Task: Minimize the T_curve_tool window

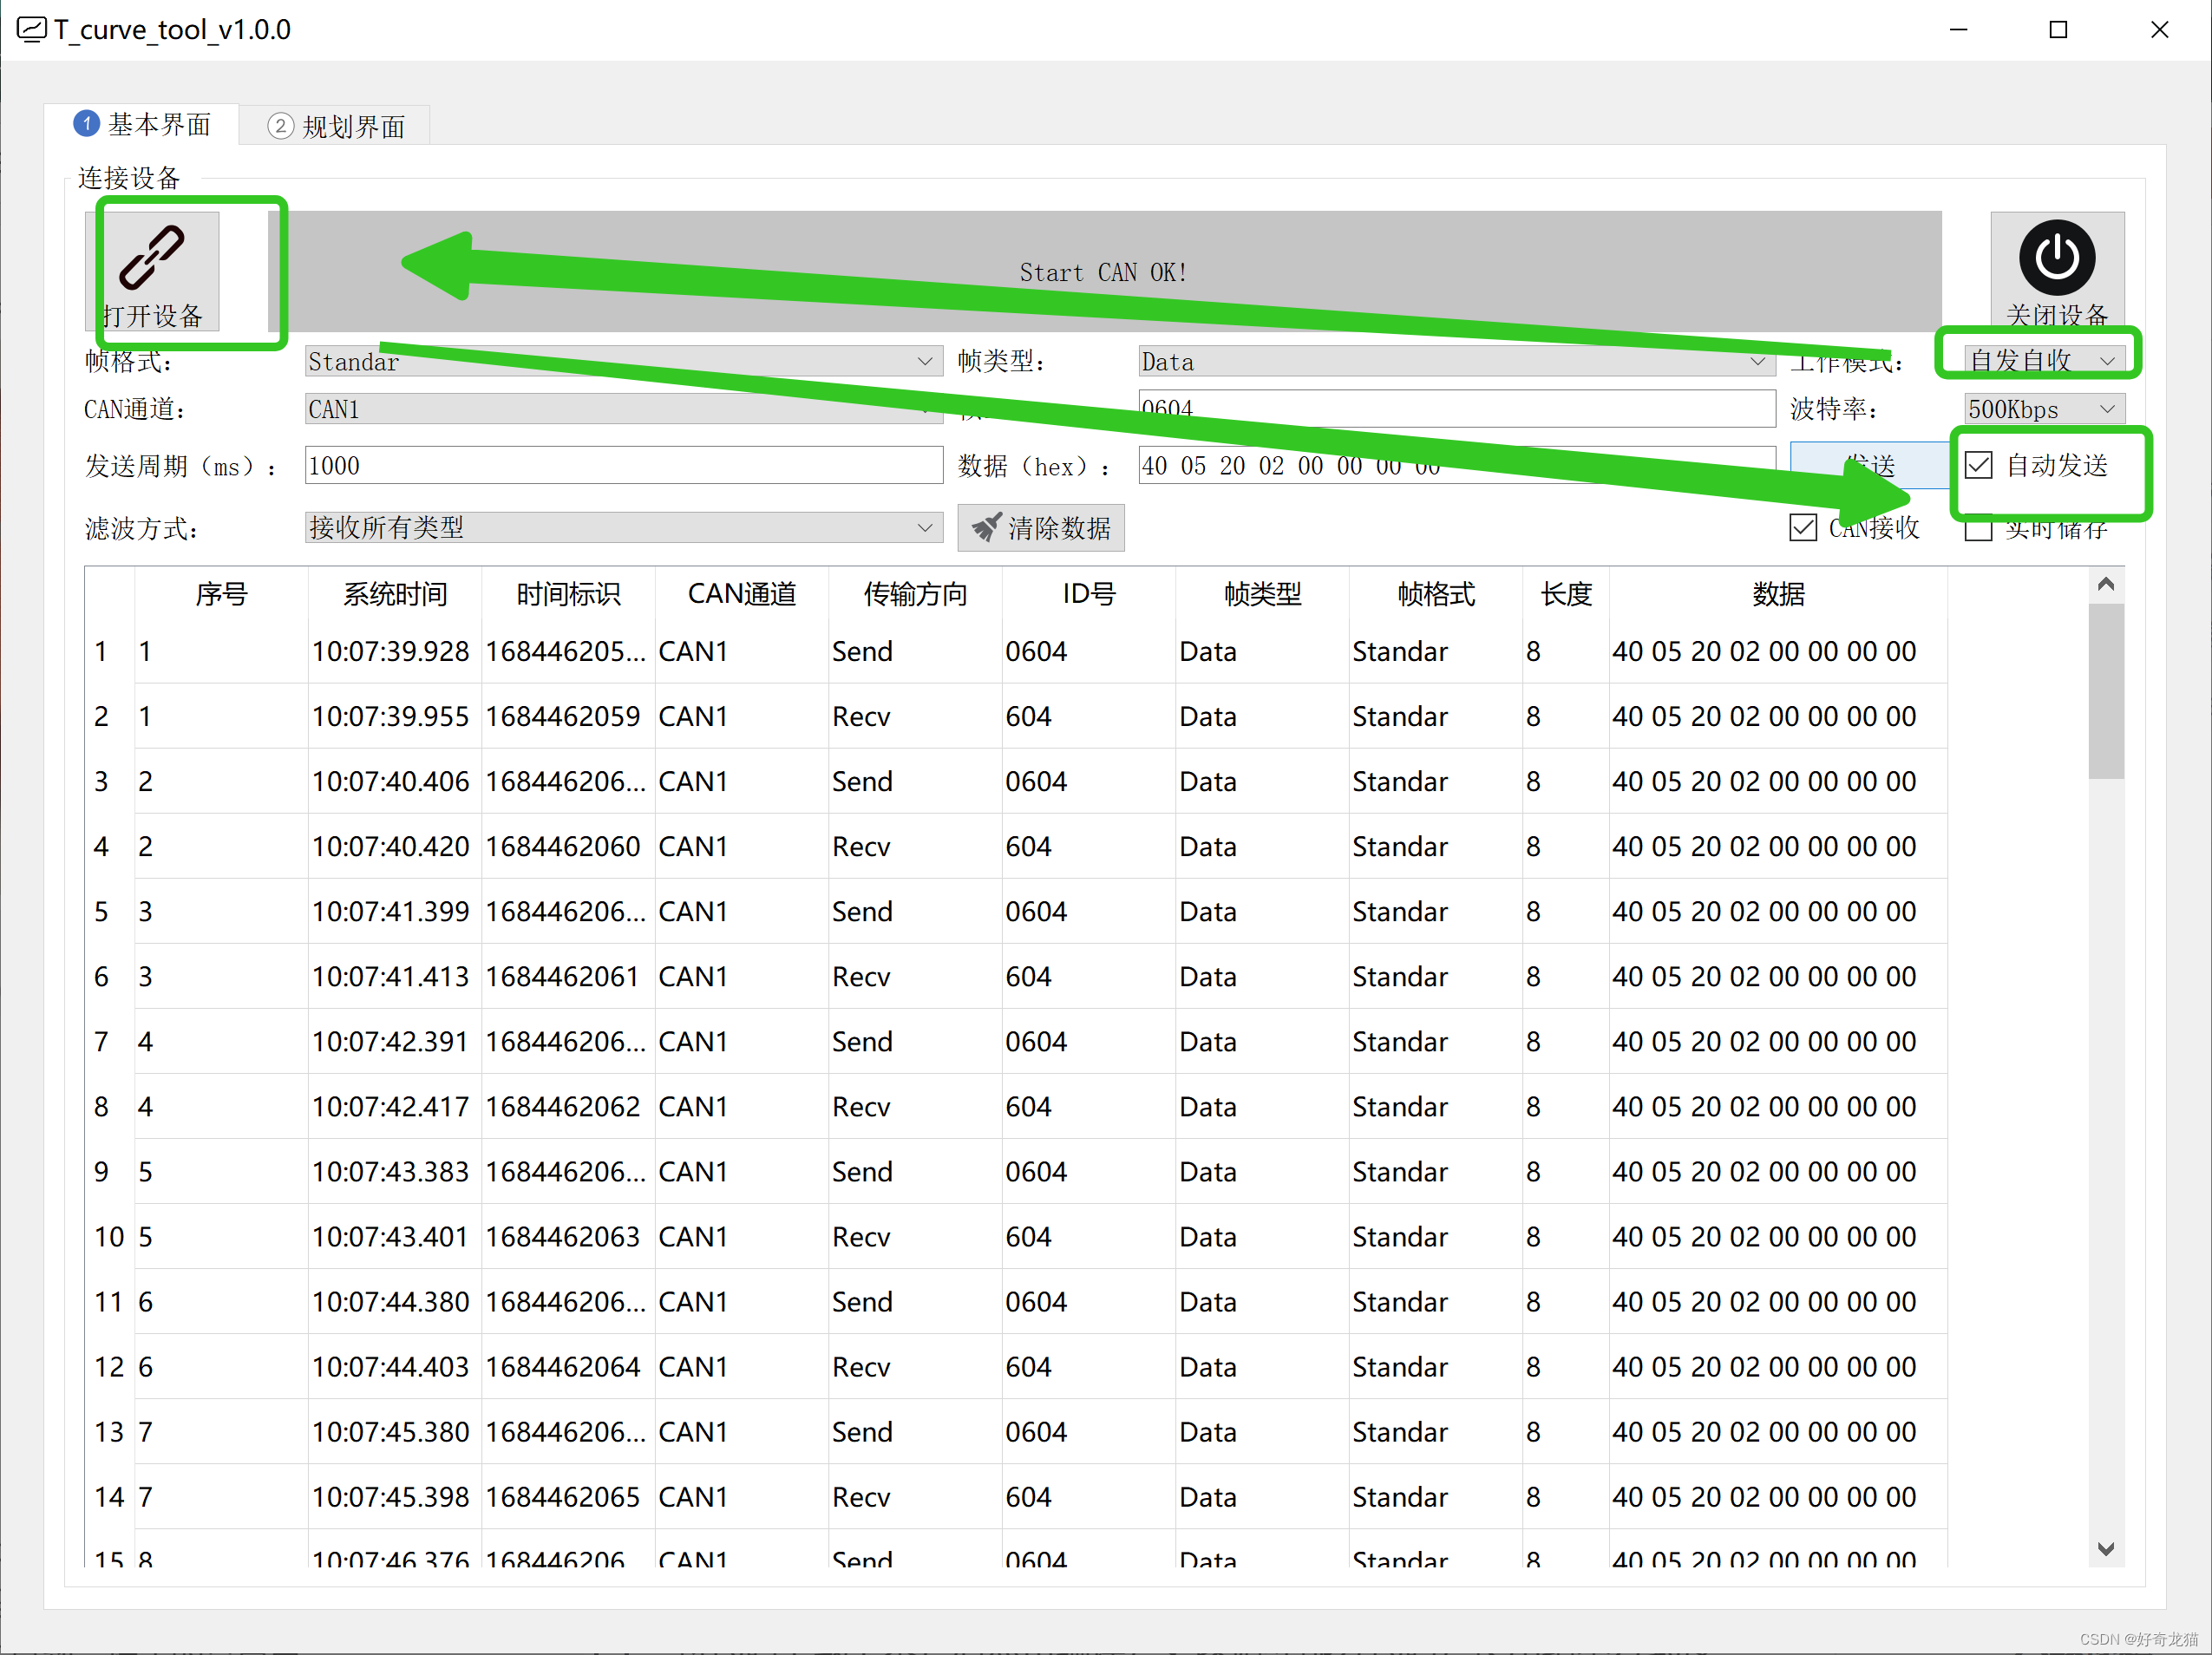Action: [1958, 30]
